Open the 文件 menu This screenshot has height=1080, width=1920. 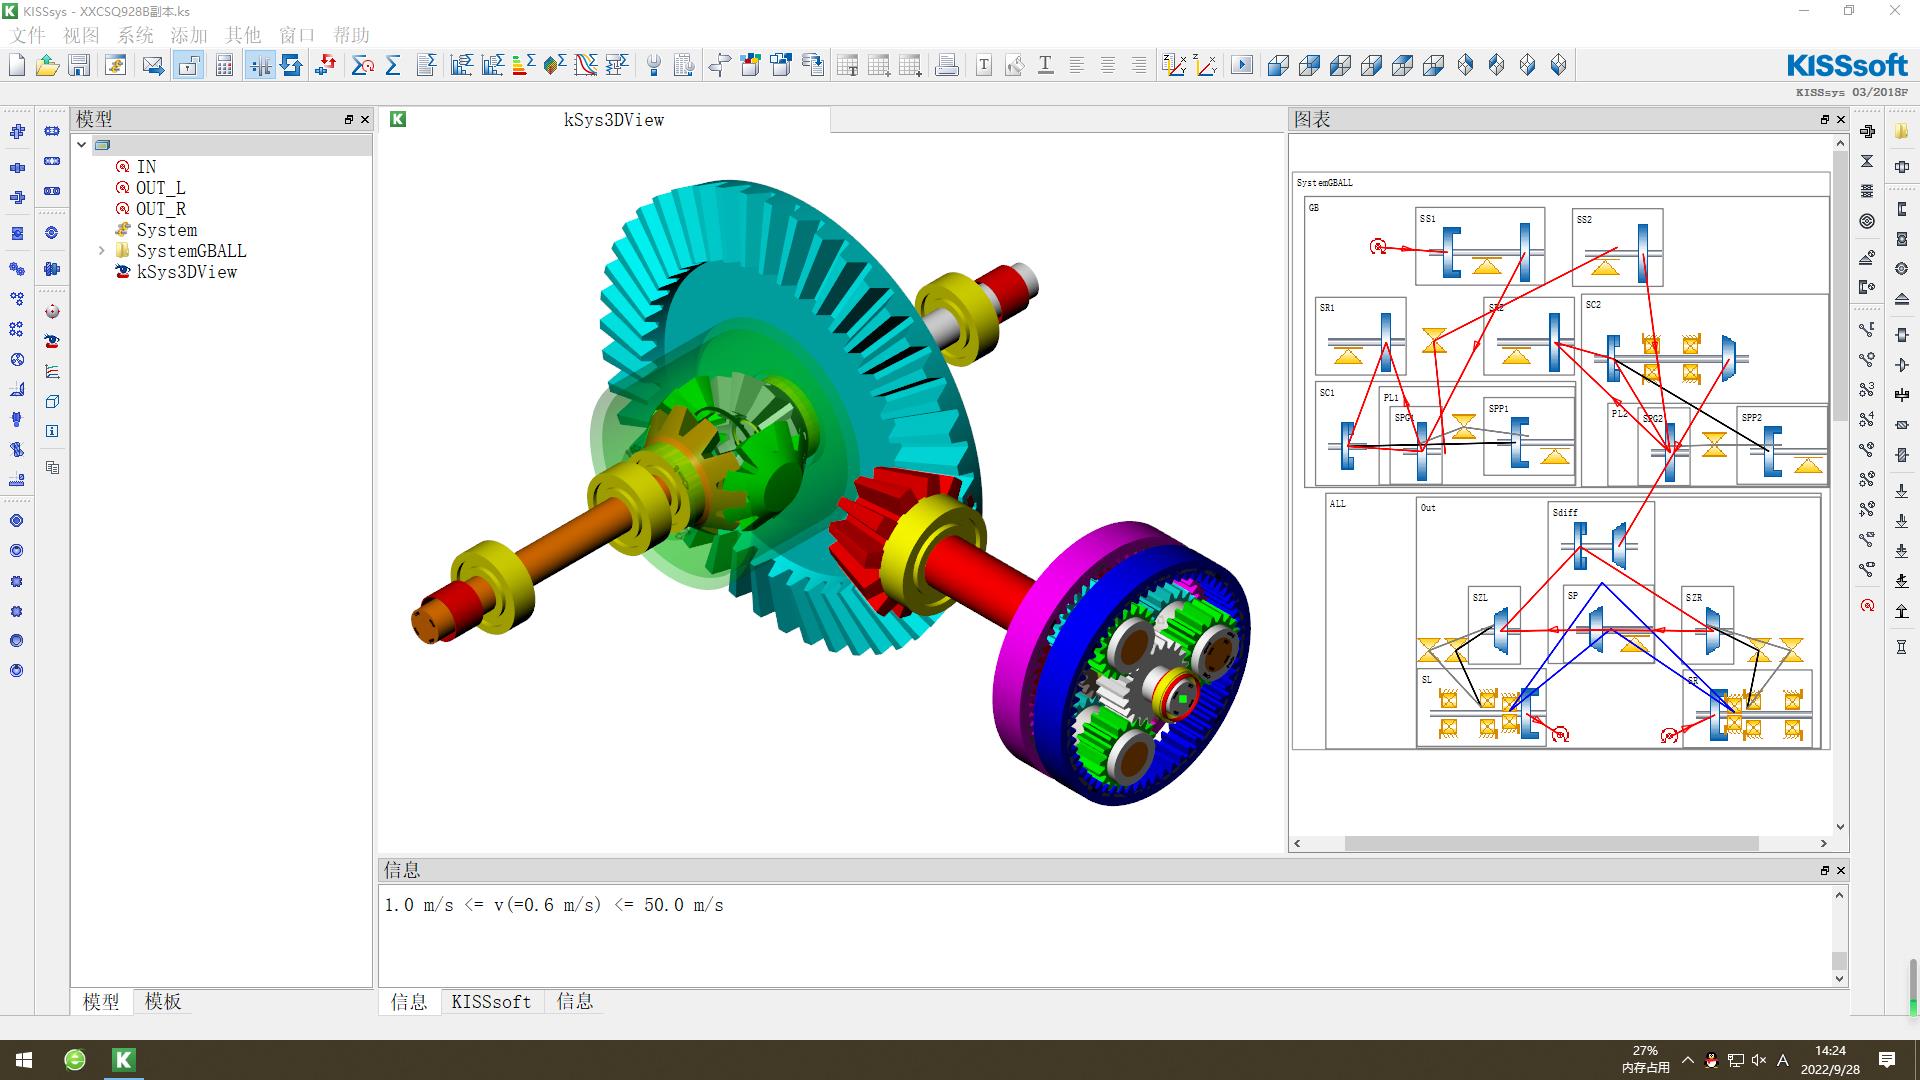(28, 35)
